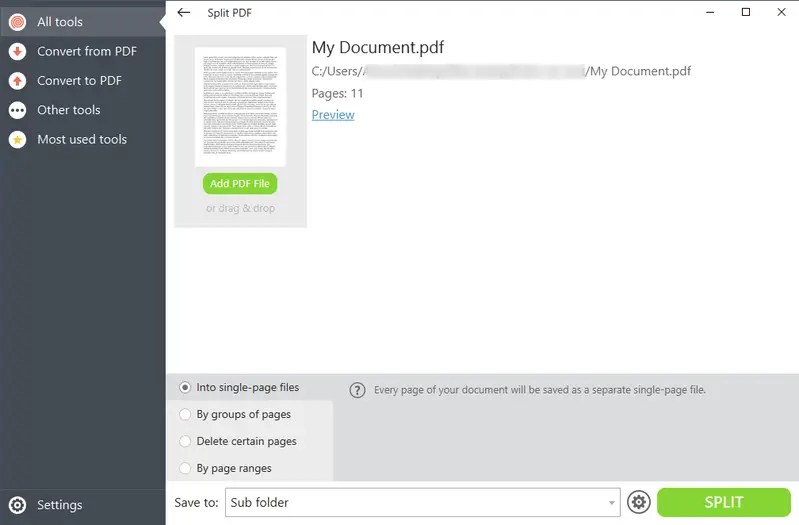Click the Pages: 11 text
Viewport: 799px width, 525px height.
[x=337, y=93]
